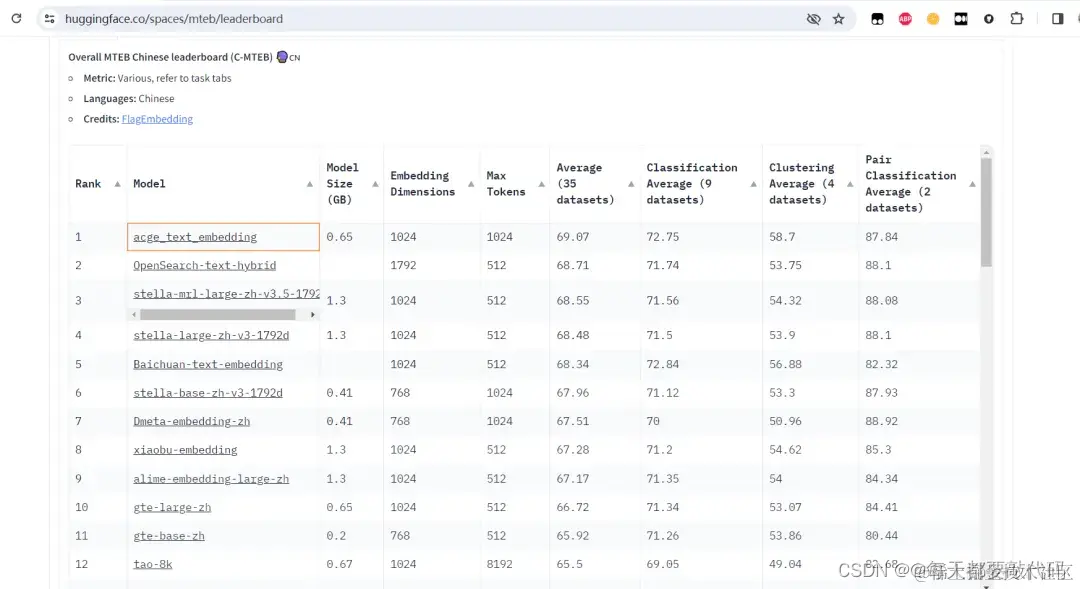Screen dimensions: 1080x589
Task: Sort table by Model column arrow
Action: (x=309, y=184)
